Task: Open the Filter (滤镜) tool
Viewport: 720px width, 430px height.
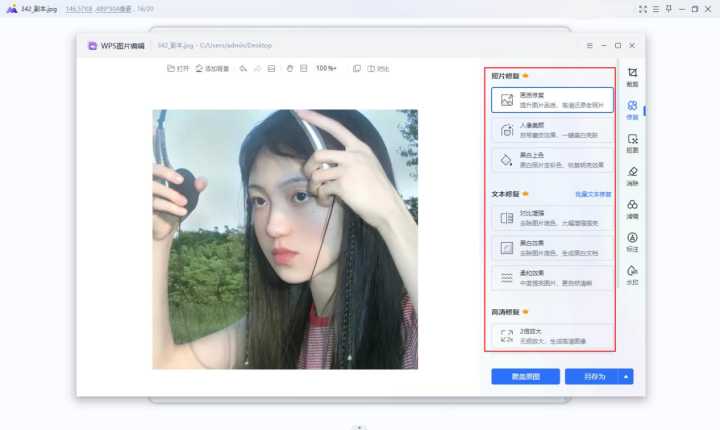Action: coord(632,209)
